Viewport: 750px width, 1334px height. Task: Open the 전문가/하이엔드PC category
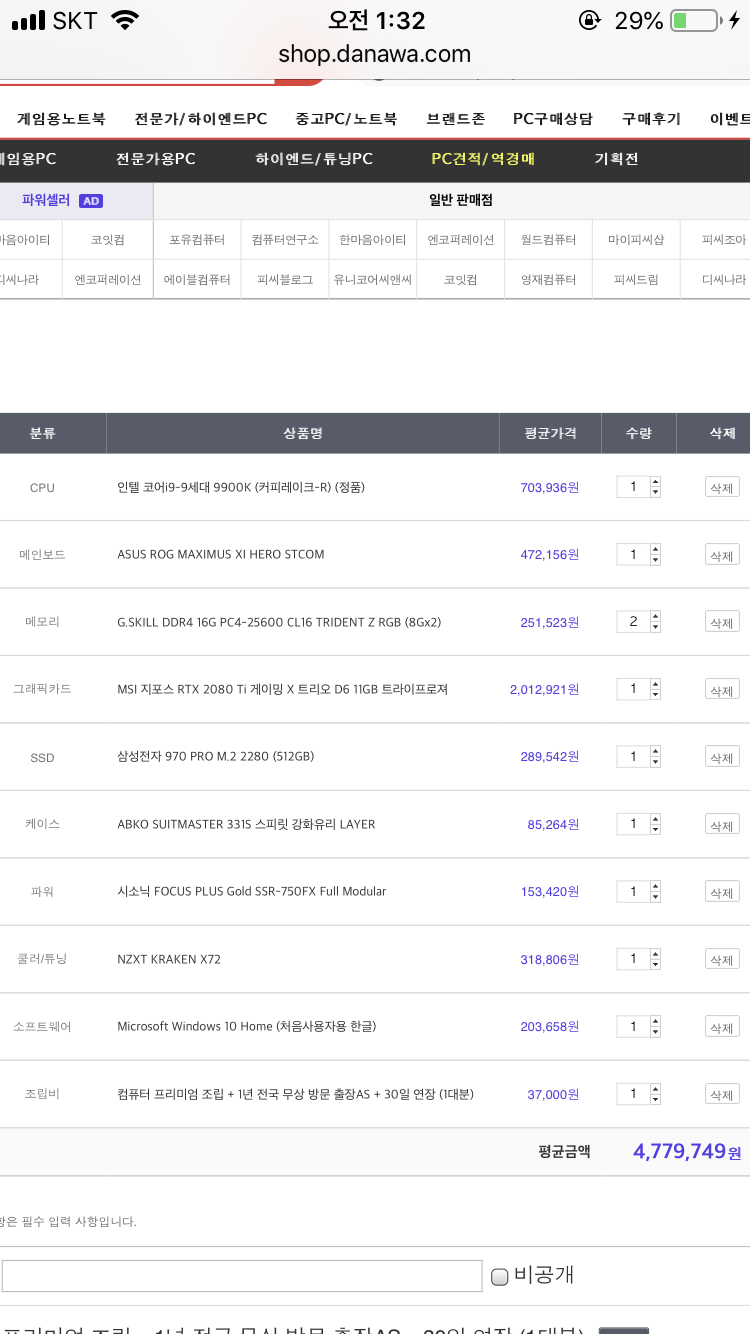[x=201, y=118]
